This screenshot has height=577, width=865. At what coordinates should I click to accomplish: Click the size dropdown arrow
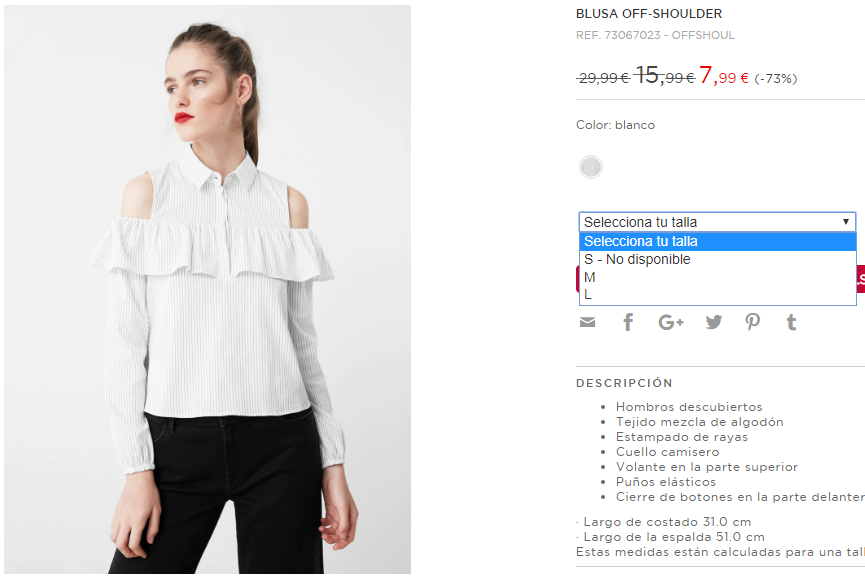(x=845, y=222)
